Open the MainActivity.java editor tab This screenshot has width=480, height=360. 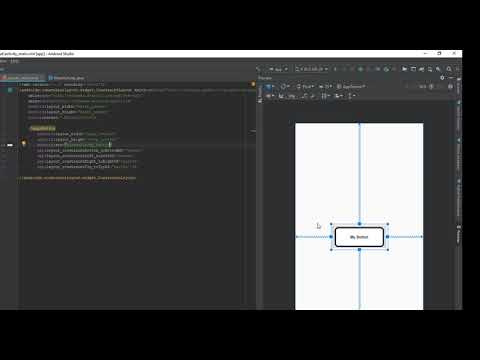coord(67,78)
